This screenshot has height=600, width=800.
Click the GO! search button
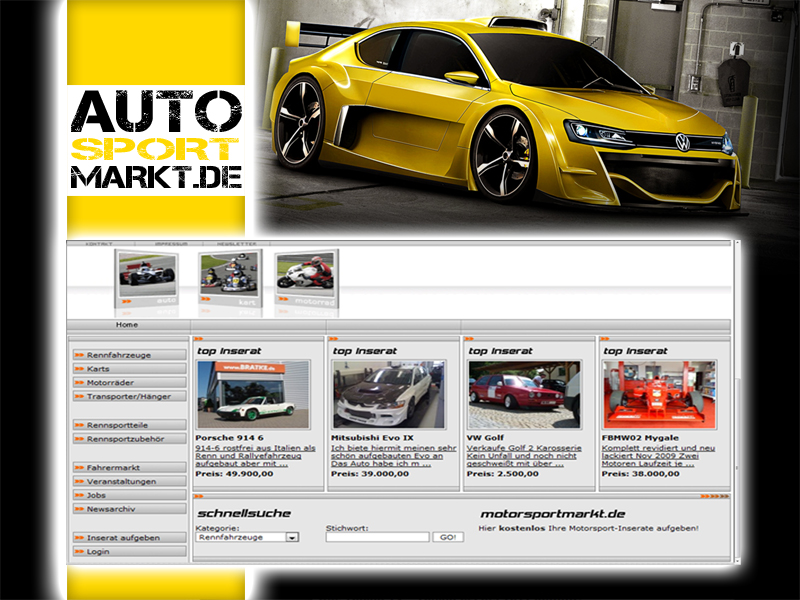[448, 537]
